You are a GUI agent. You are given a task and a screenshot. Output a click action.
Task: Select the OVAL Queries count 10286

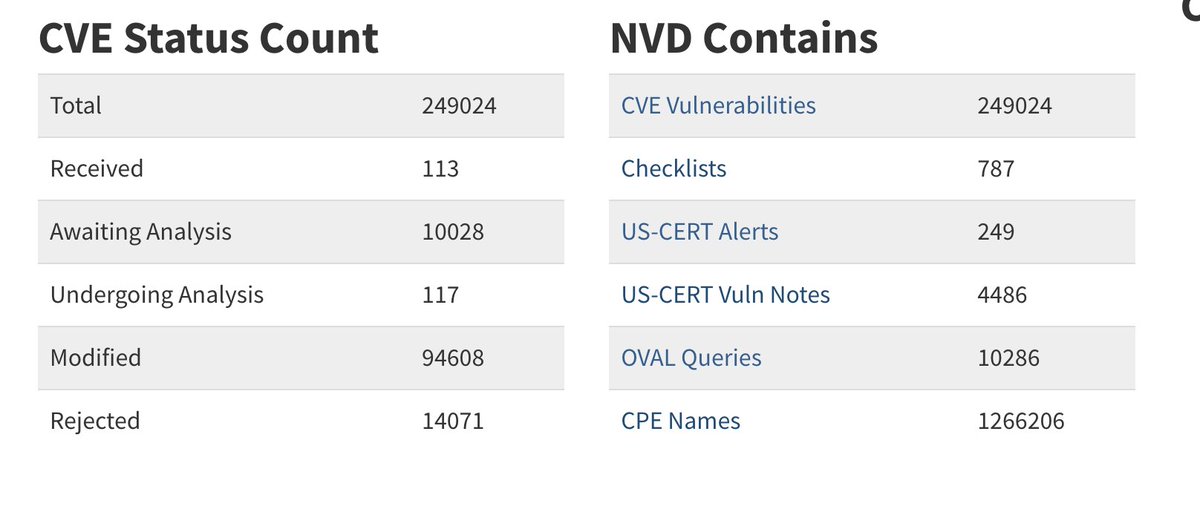point(1008,357)
